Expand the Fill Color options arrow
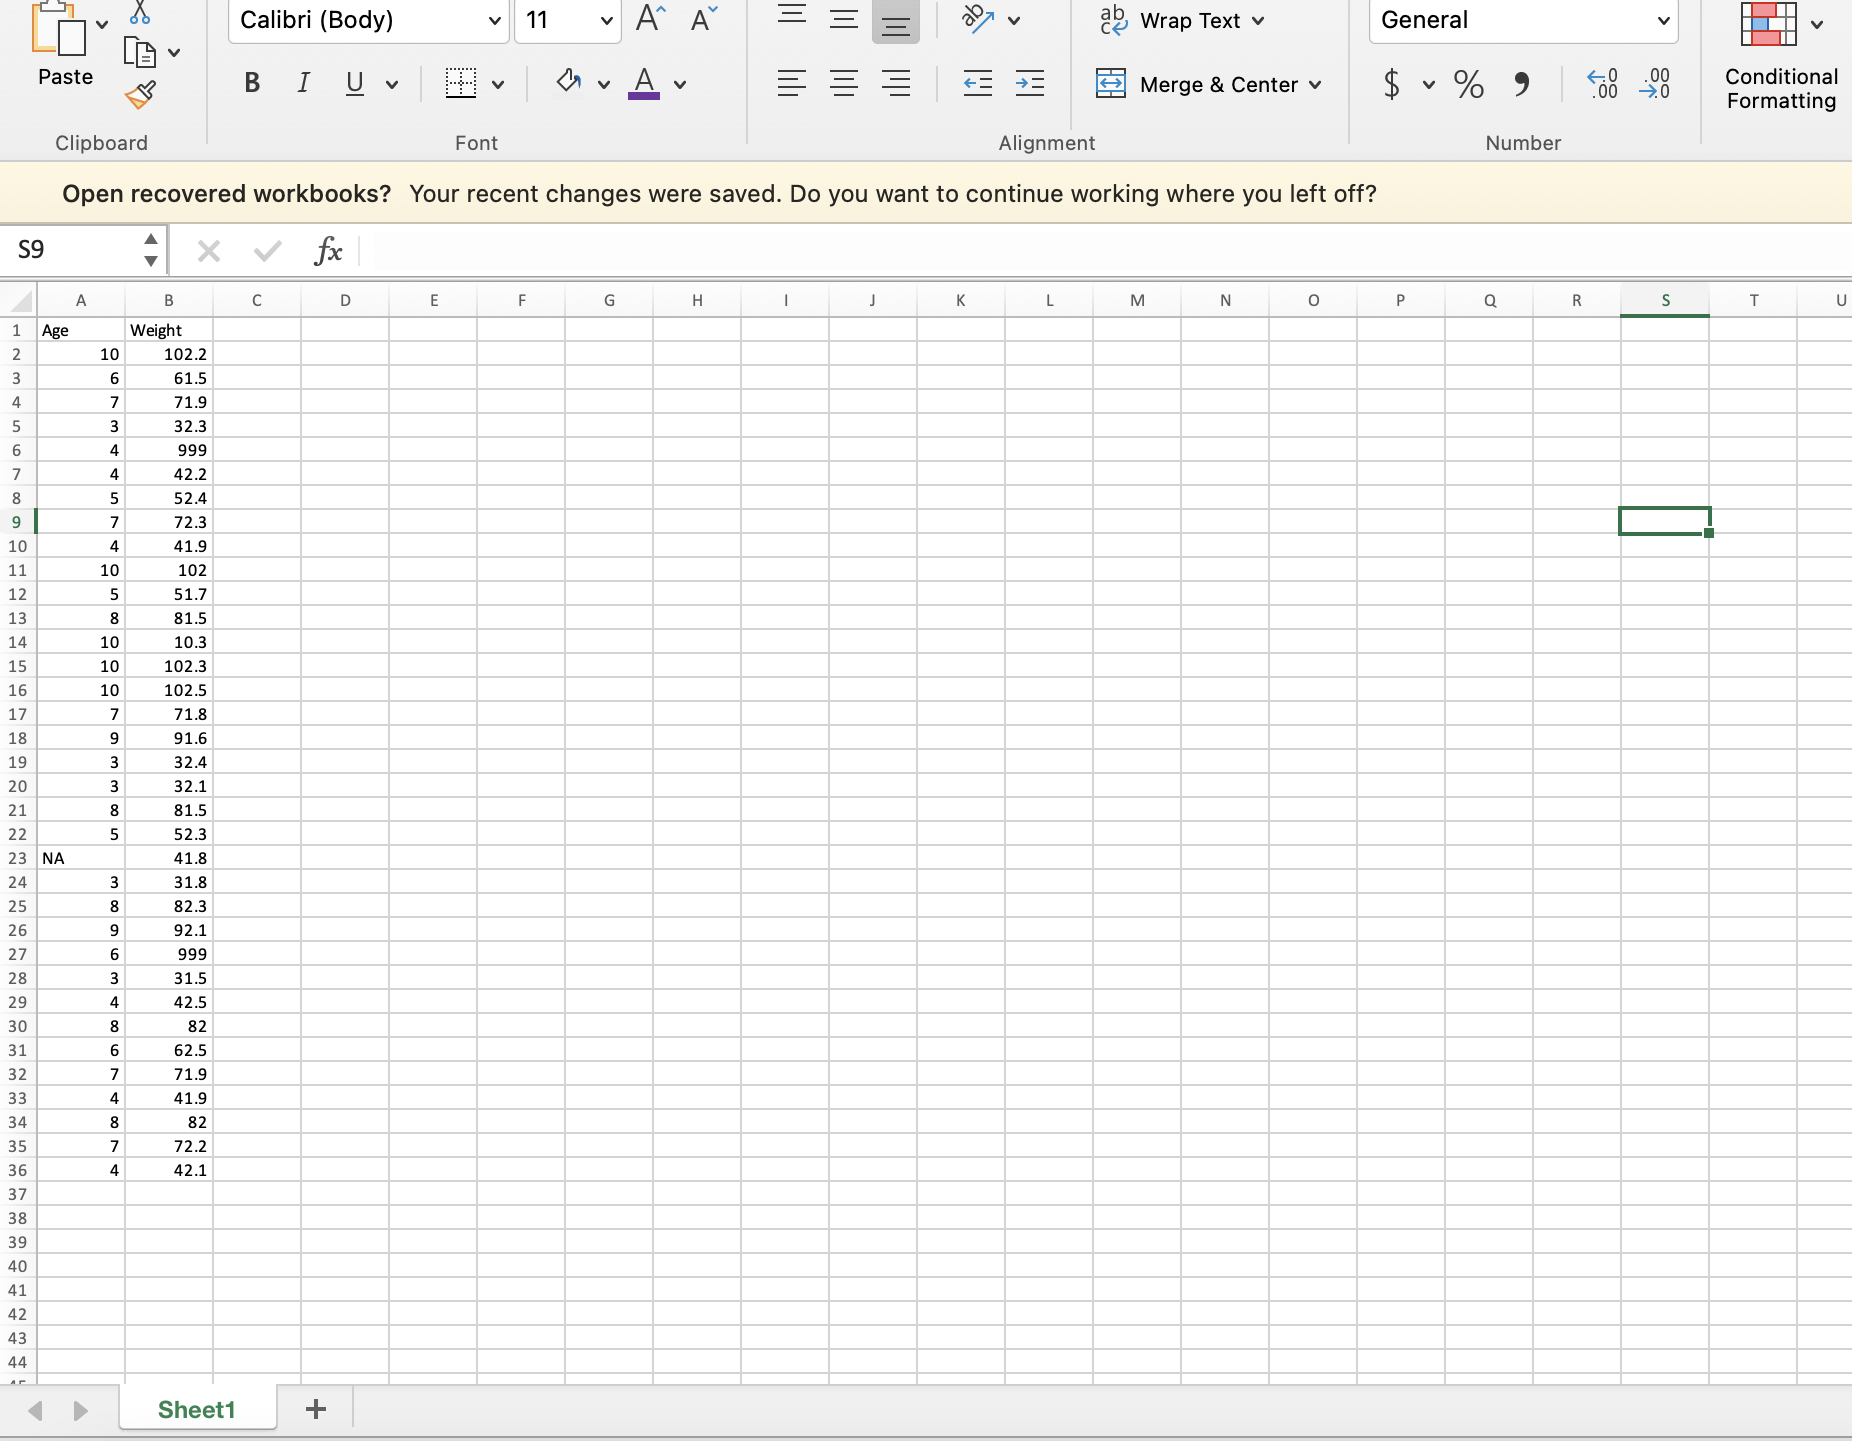Viewport: 1852px width, 1441px height. [x=604, y=84]
